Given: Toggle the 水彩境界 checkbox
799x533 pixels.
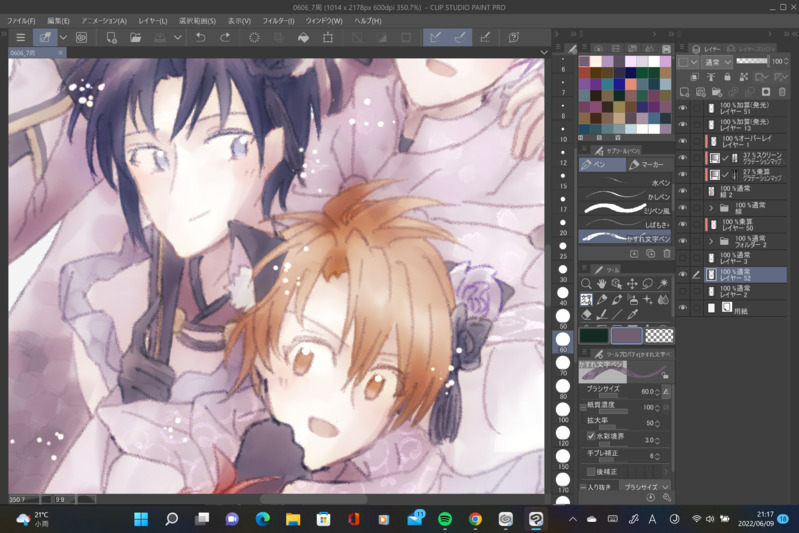Looking at the screenshot, I should point(591,436).
